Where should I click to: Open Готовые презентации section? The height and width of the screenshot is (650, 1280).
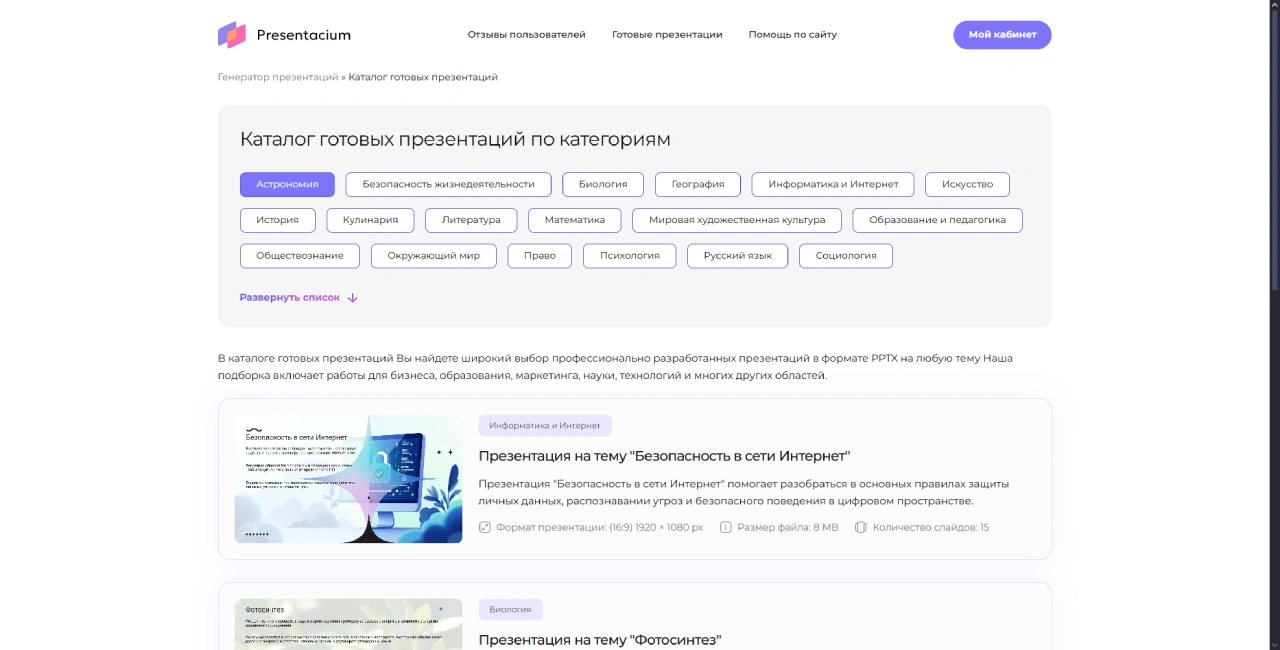click(667, 34)
